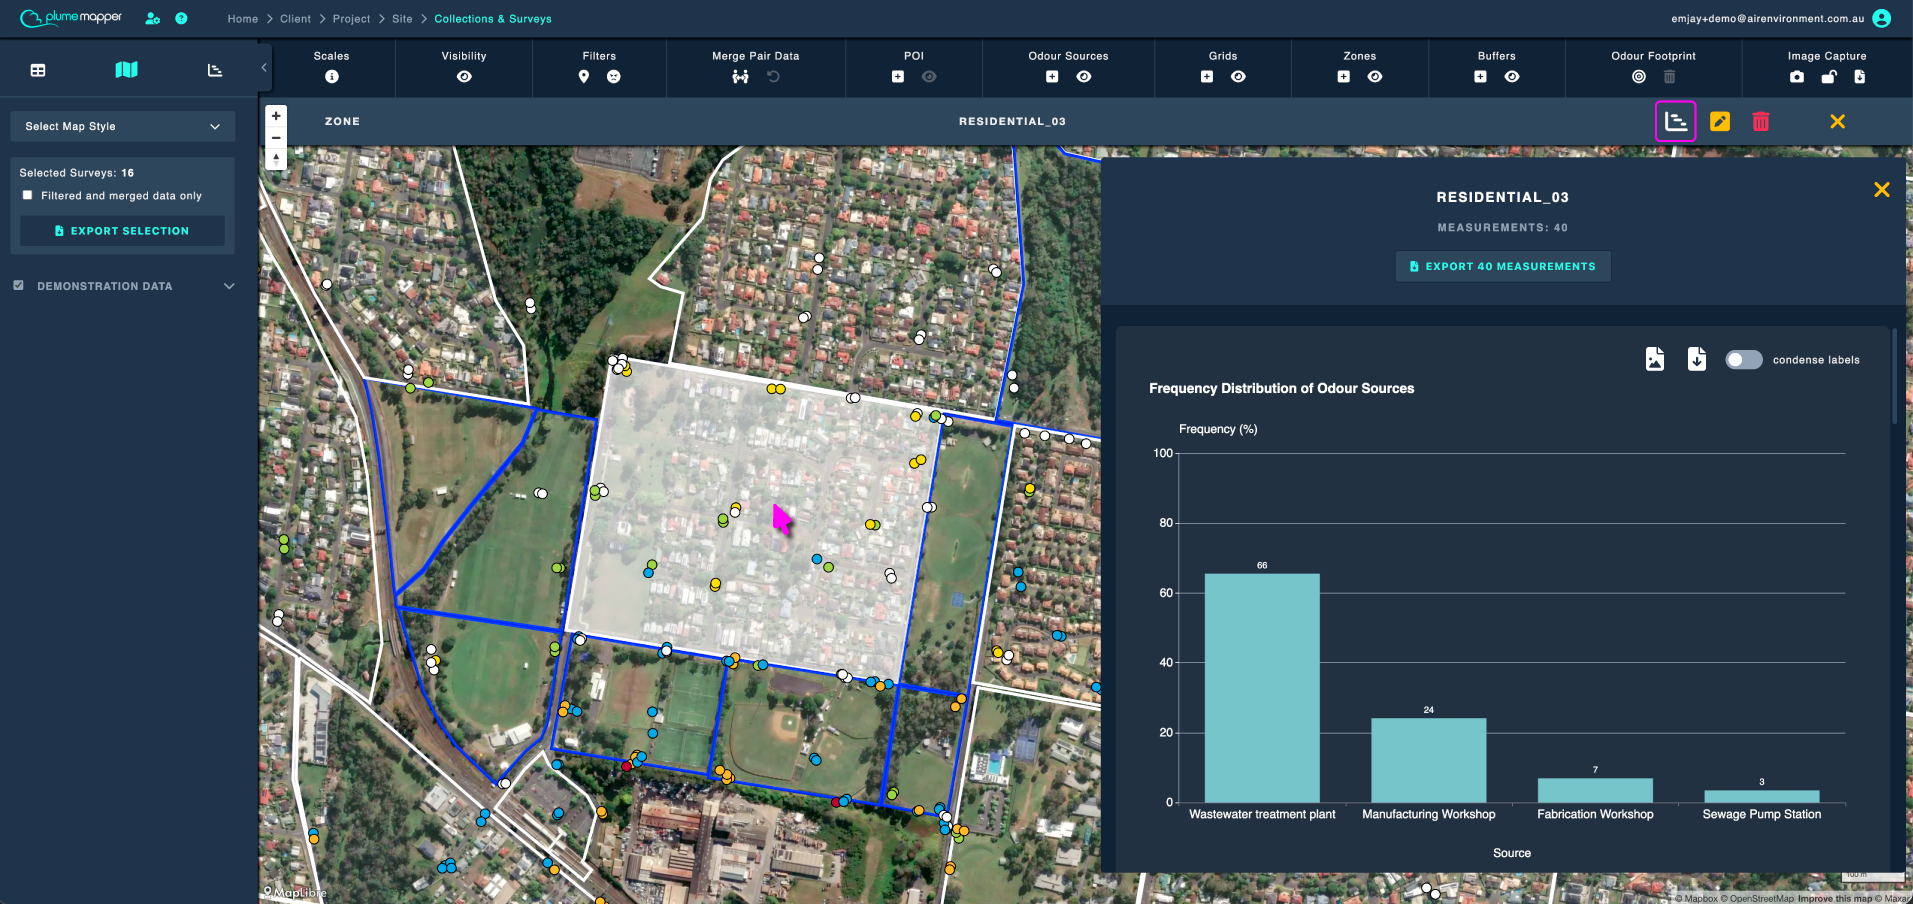This screenshot has height=904, width=1913.
Task: Toggle Grids visibility eye
Action: pos(1238,77)
